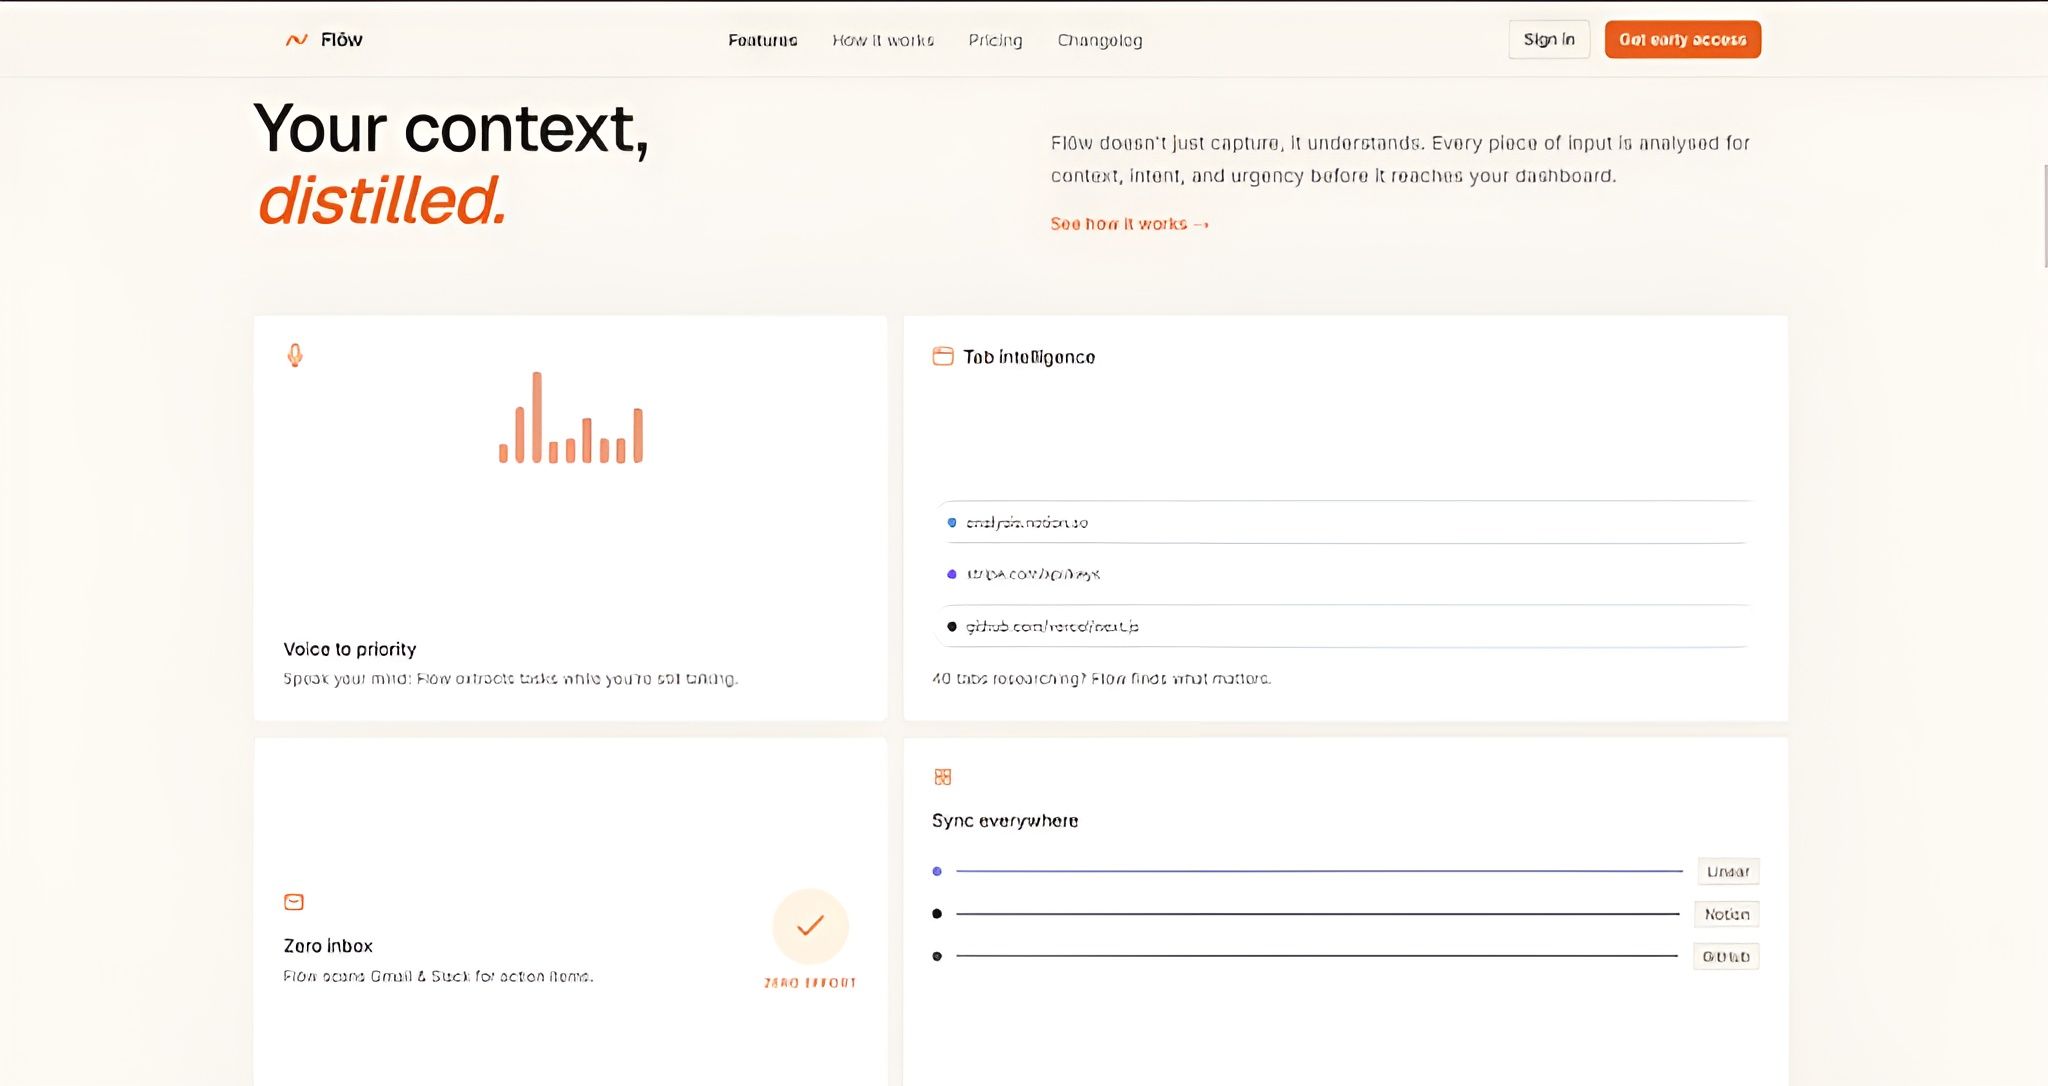Go to How it works nav link
Viewport: 2048px width, 1086px height.
pos(883,40)
